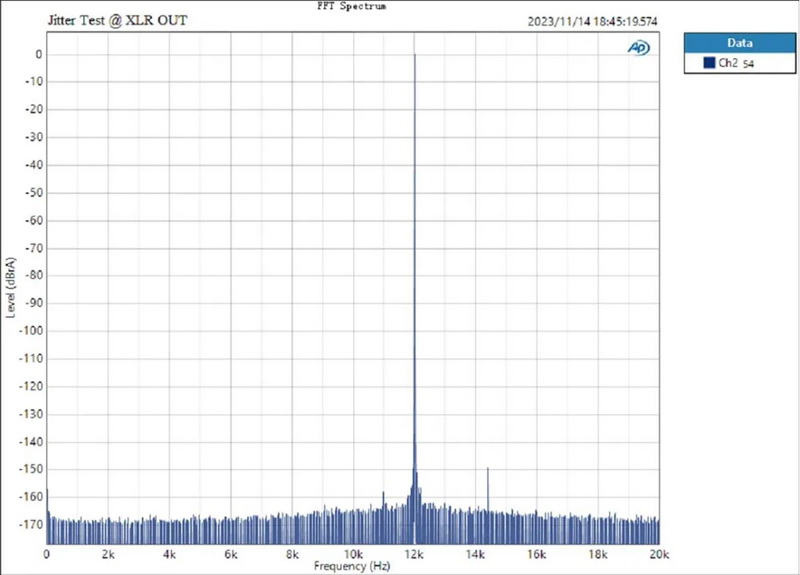Image resolution: width=800 pixels, height=575 pixels.
Task: Click the 10k frequency axis tick label
Action: pyautogui.click(x=353, y=554)
